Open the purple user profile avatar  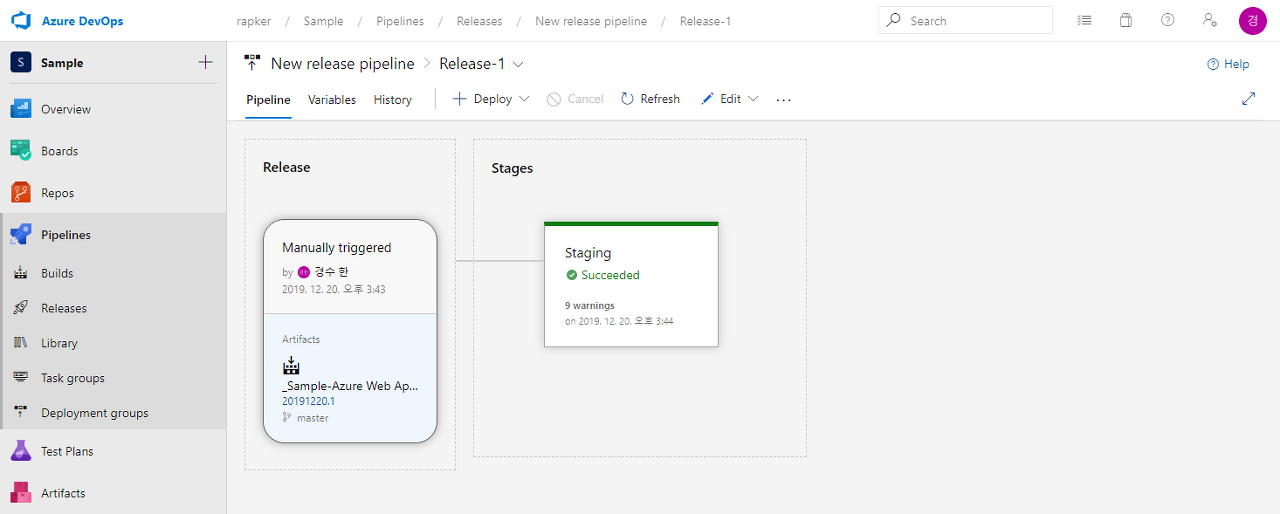(1252, 20)
